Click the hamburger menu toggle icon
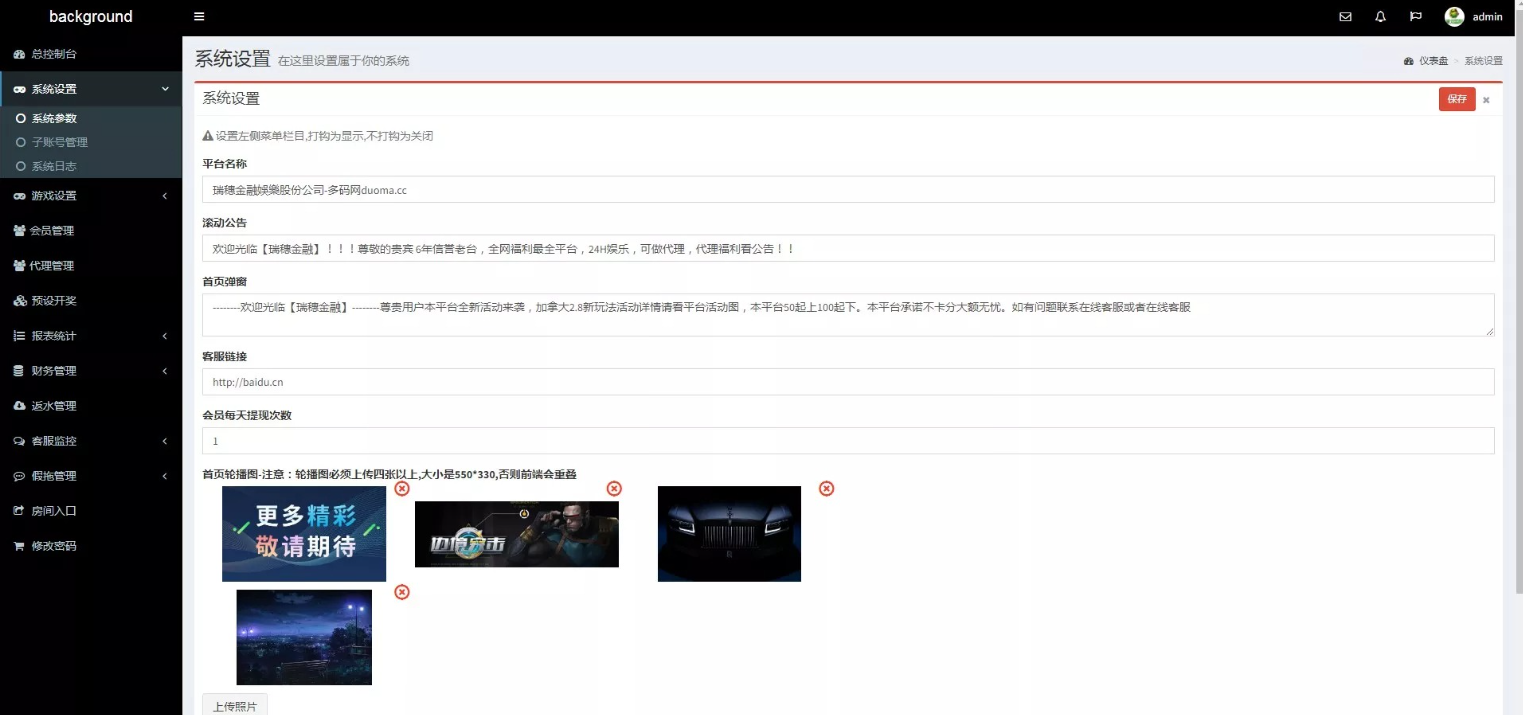Image resolution: width=1523 pixels, height=715 pixels. pos(199,17)
